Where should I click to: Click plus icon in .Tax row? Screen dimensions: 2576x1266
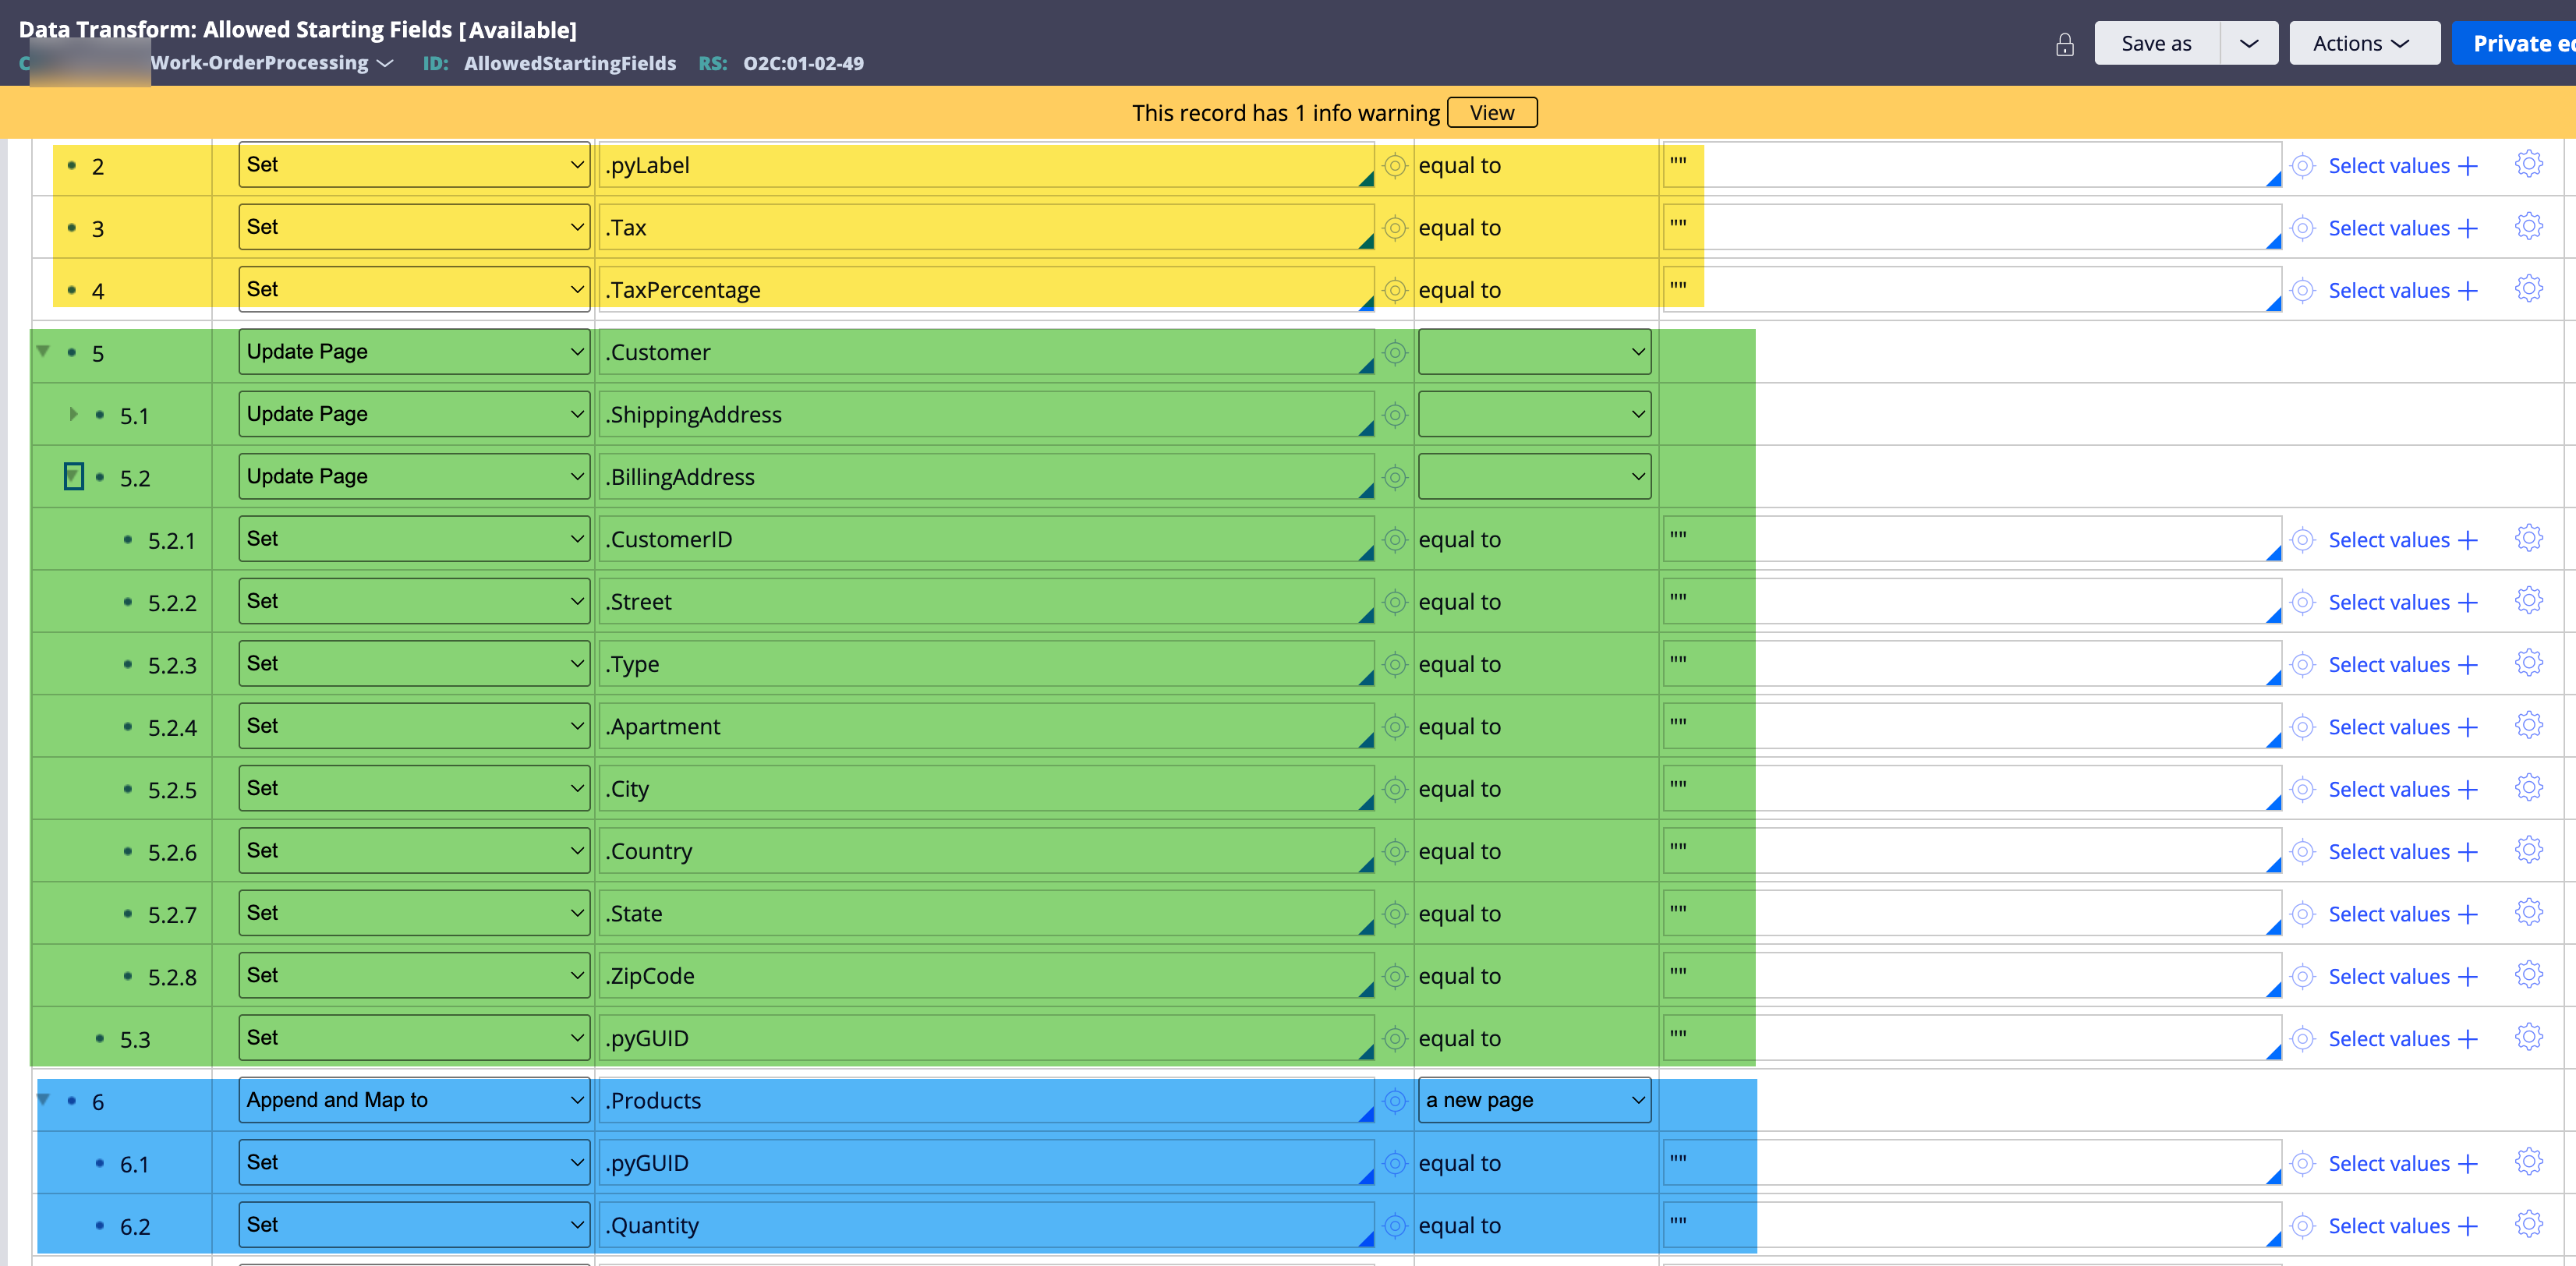[x=2468, y=229]
